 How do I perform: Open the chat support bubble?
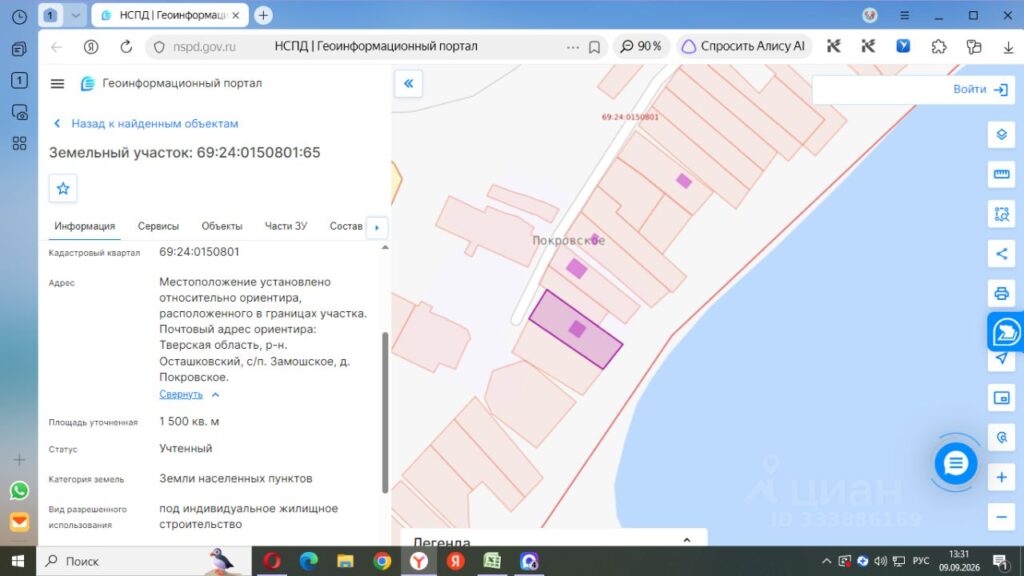955,464
